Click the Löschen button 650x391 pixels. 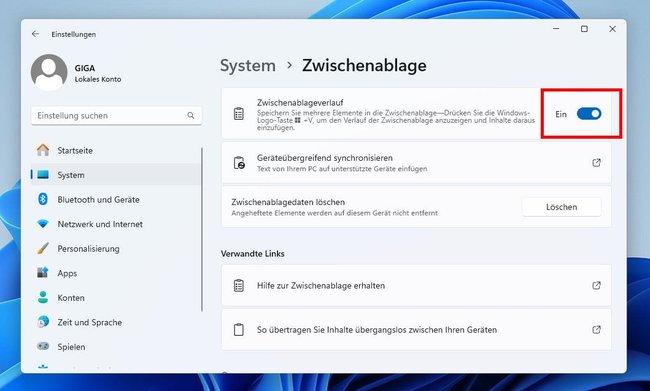[x=561, y=207]
